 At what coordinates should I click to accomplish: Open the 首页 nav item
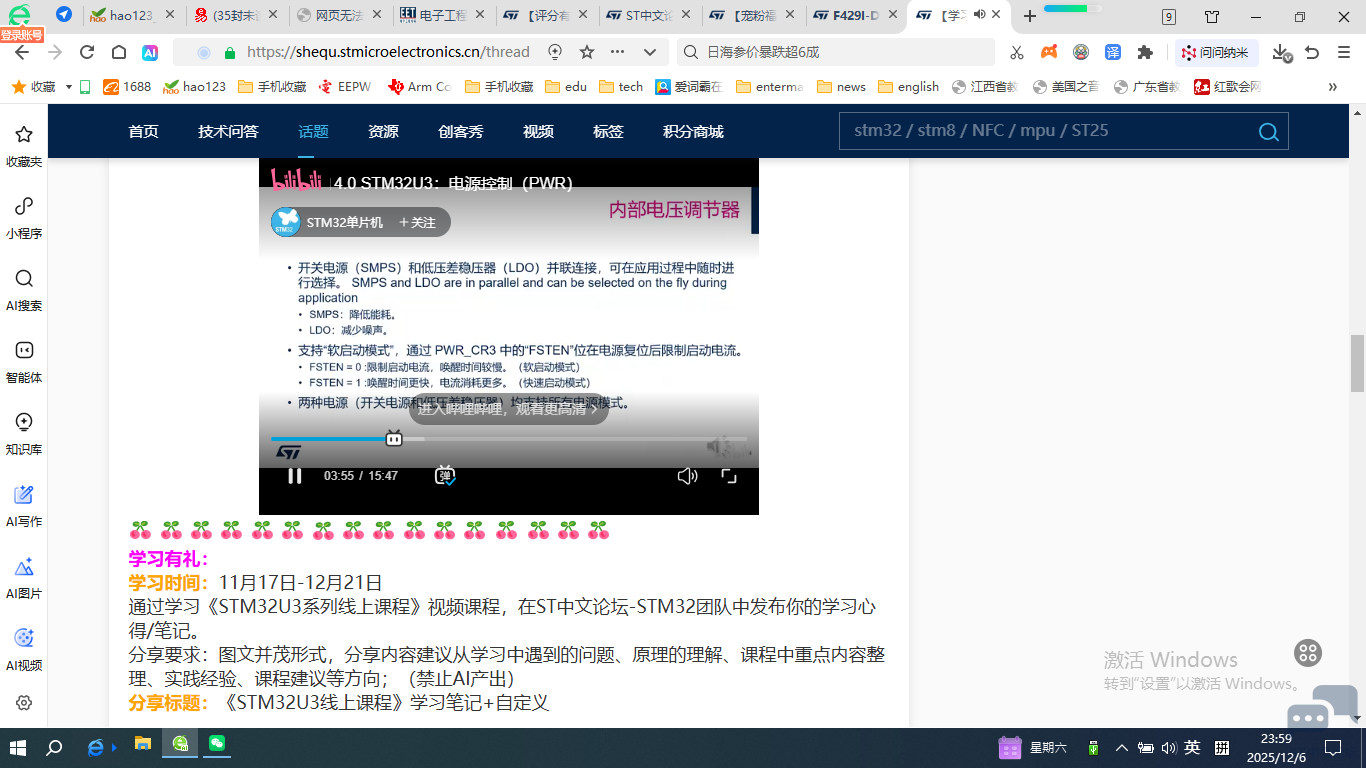pos(143,131)
